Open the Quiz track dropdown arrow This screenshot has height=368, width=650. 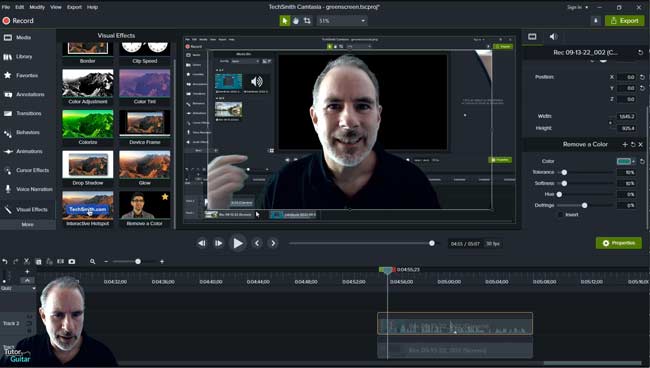[34, 288]
